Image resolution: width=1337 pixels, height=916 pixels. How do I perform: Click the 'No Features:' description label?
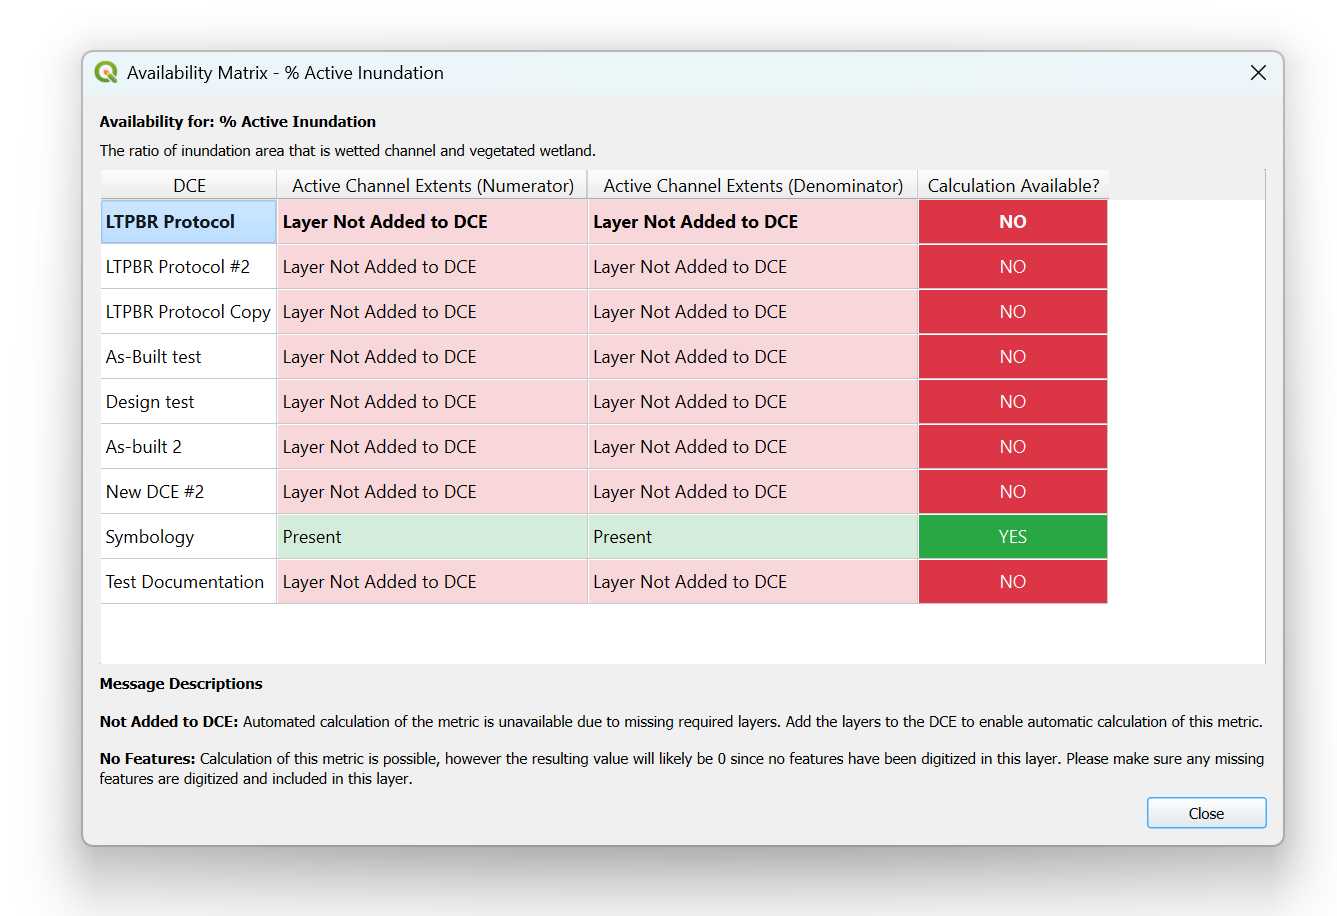147,759
